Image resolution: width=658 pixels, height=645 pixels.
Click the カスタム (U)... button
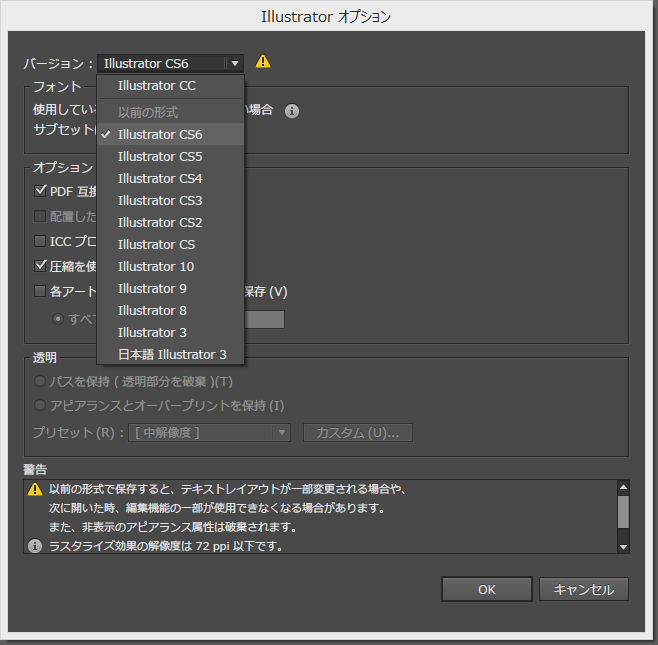point(358,433)
